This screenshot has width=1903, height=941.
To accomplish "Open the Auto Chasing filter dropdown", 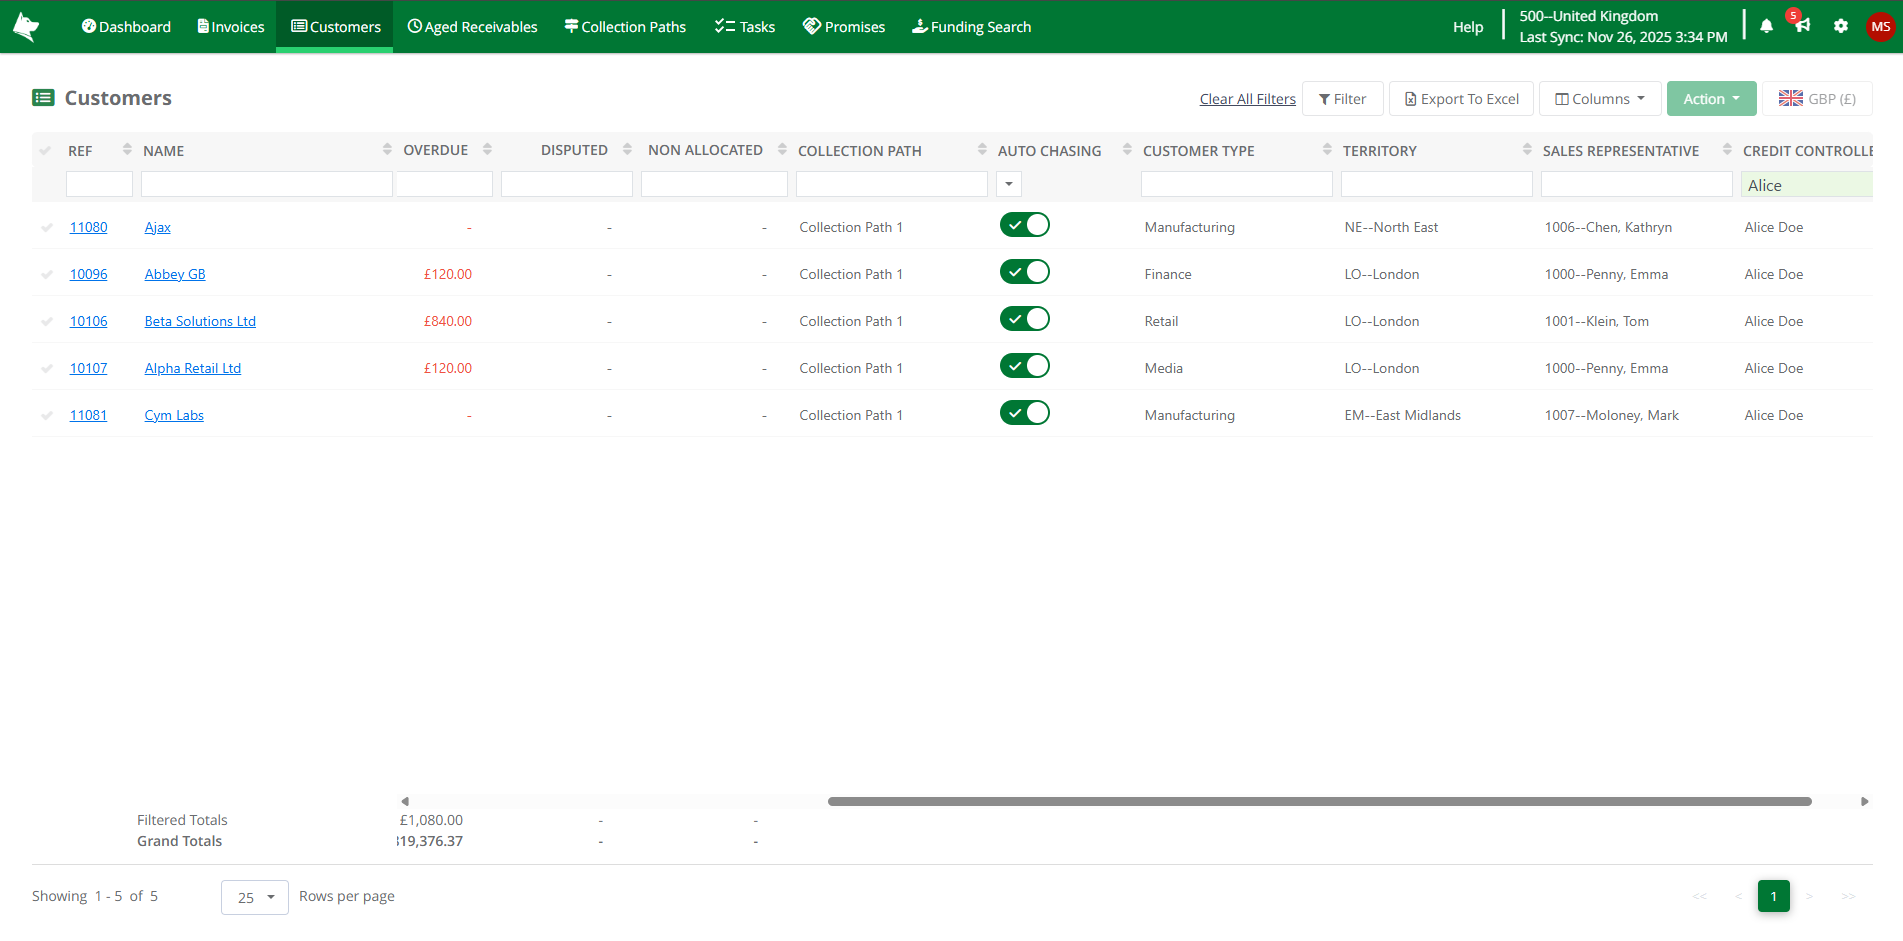I will tap(1008, 184).
